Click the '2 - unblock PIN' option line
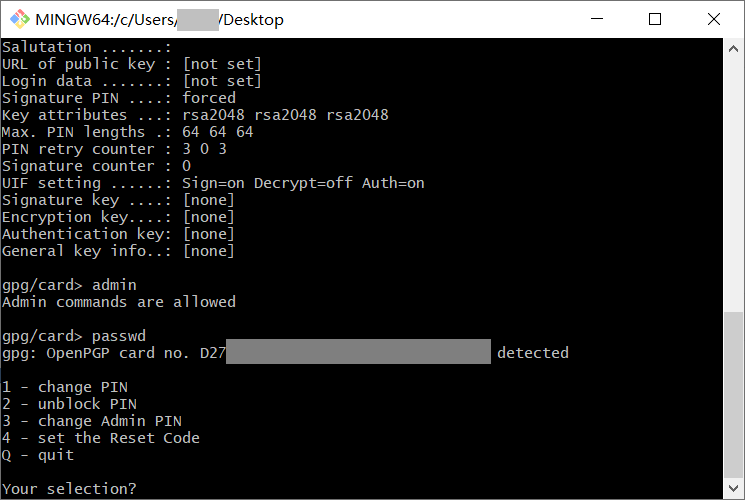 (69, 404)
